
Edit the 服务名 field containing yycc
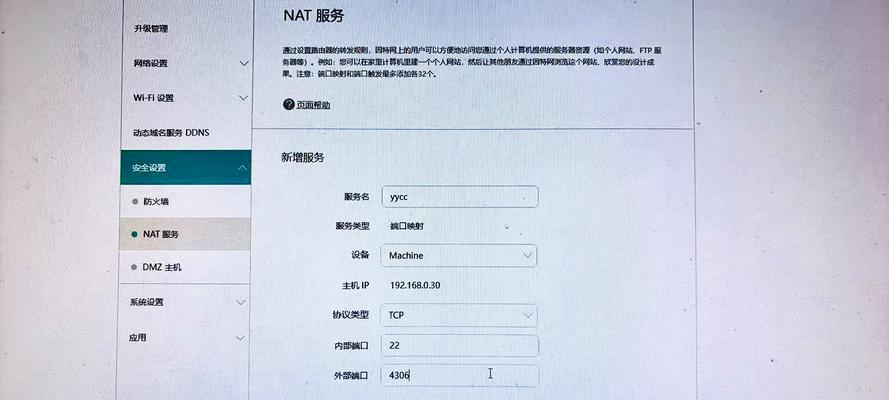459,197
